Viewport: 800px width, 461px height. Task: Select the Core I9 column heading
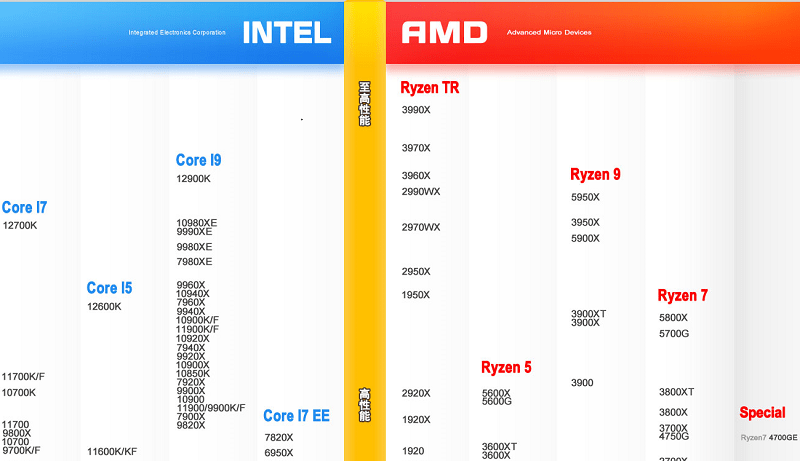pos(198,160)
